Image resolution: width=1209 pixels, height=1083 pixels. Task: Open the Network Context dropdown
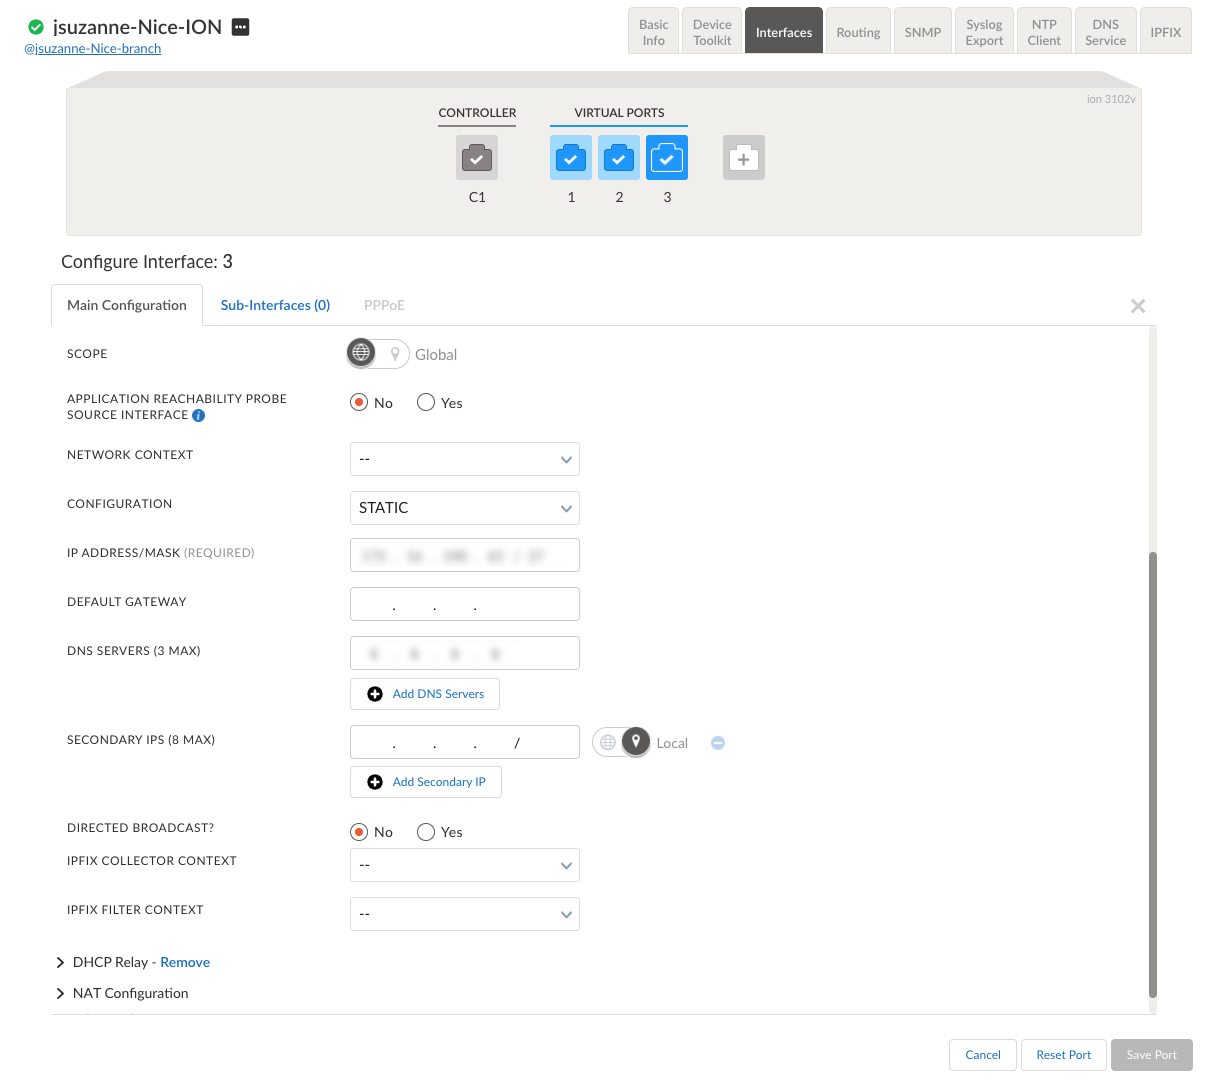click(464, 458)
